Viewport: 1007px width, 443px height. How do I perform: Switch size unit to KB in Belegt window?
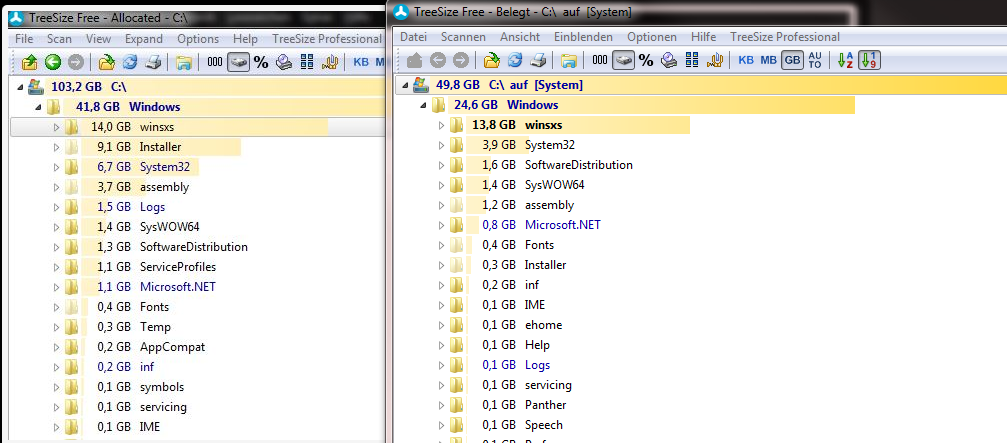(x=746, y=60)
